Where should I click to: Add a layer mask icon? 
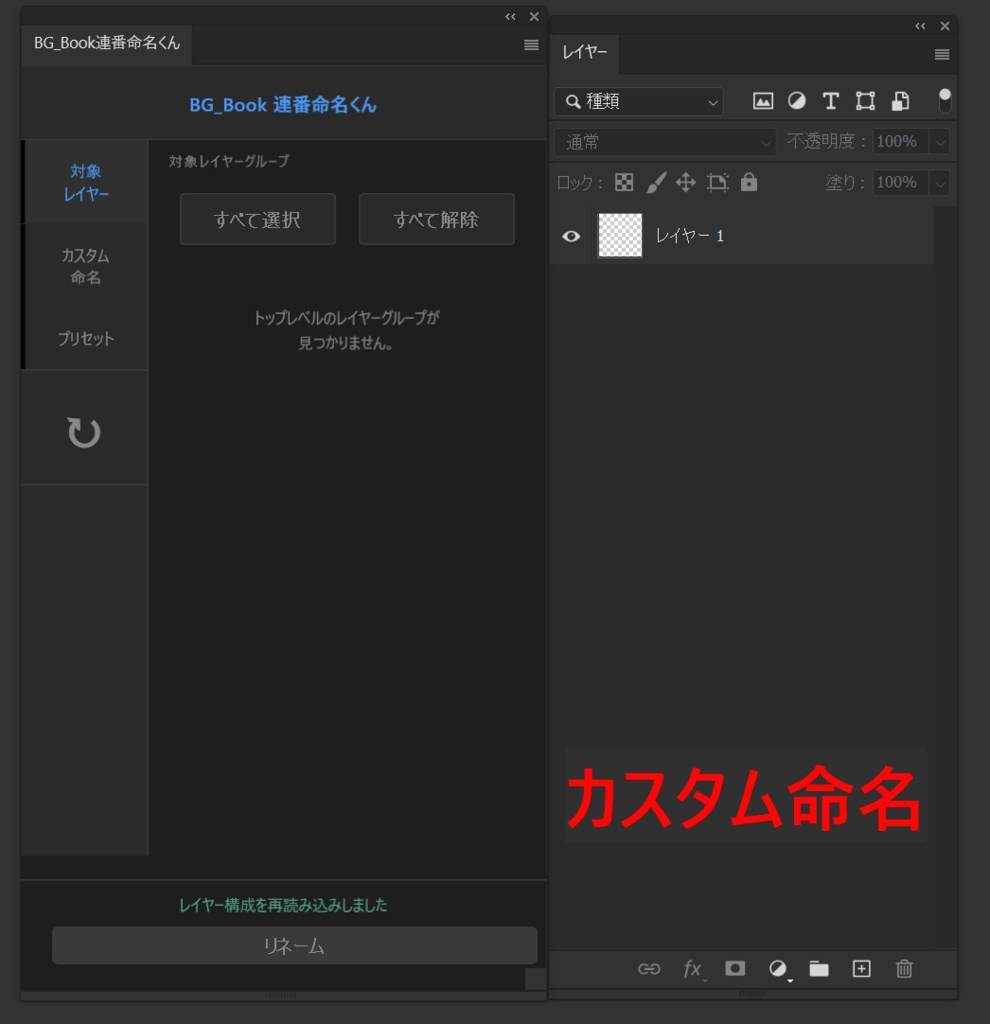click(x=735, y=968)
